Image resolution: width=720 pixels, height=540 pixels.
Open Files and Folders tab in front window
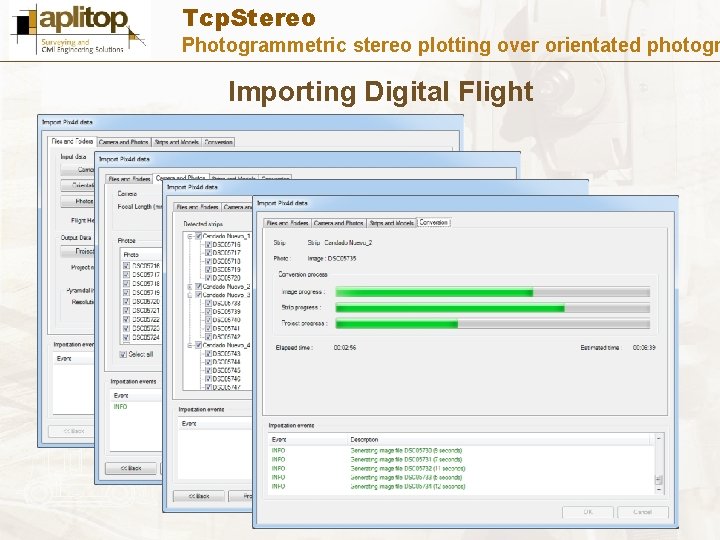(x=287, y=223)
